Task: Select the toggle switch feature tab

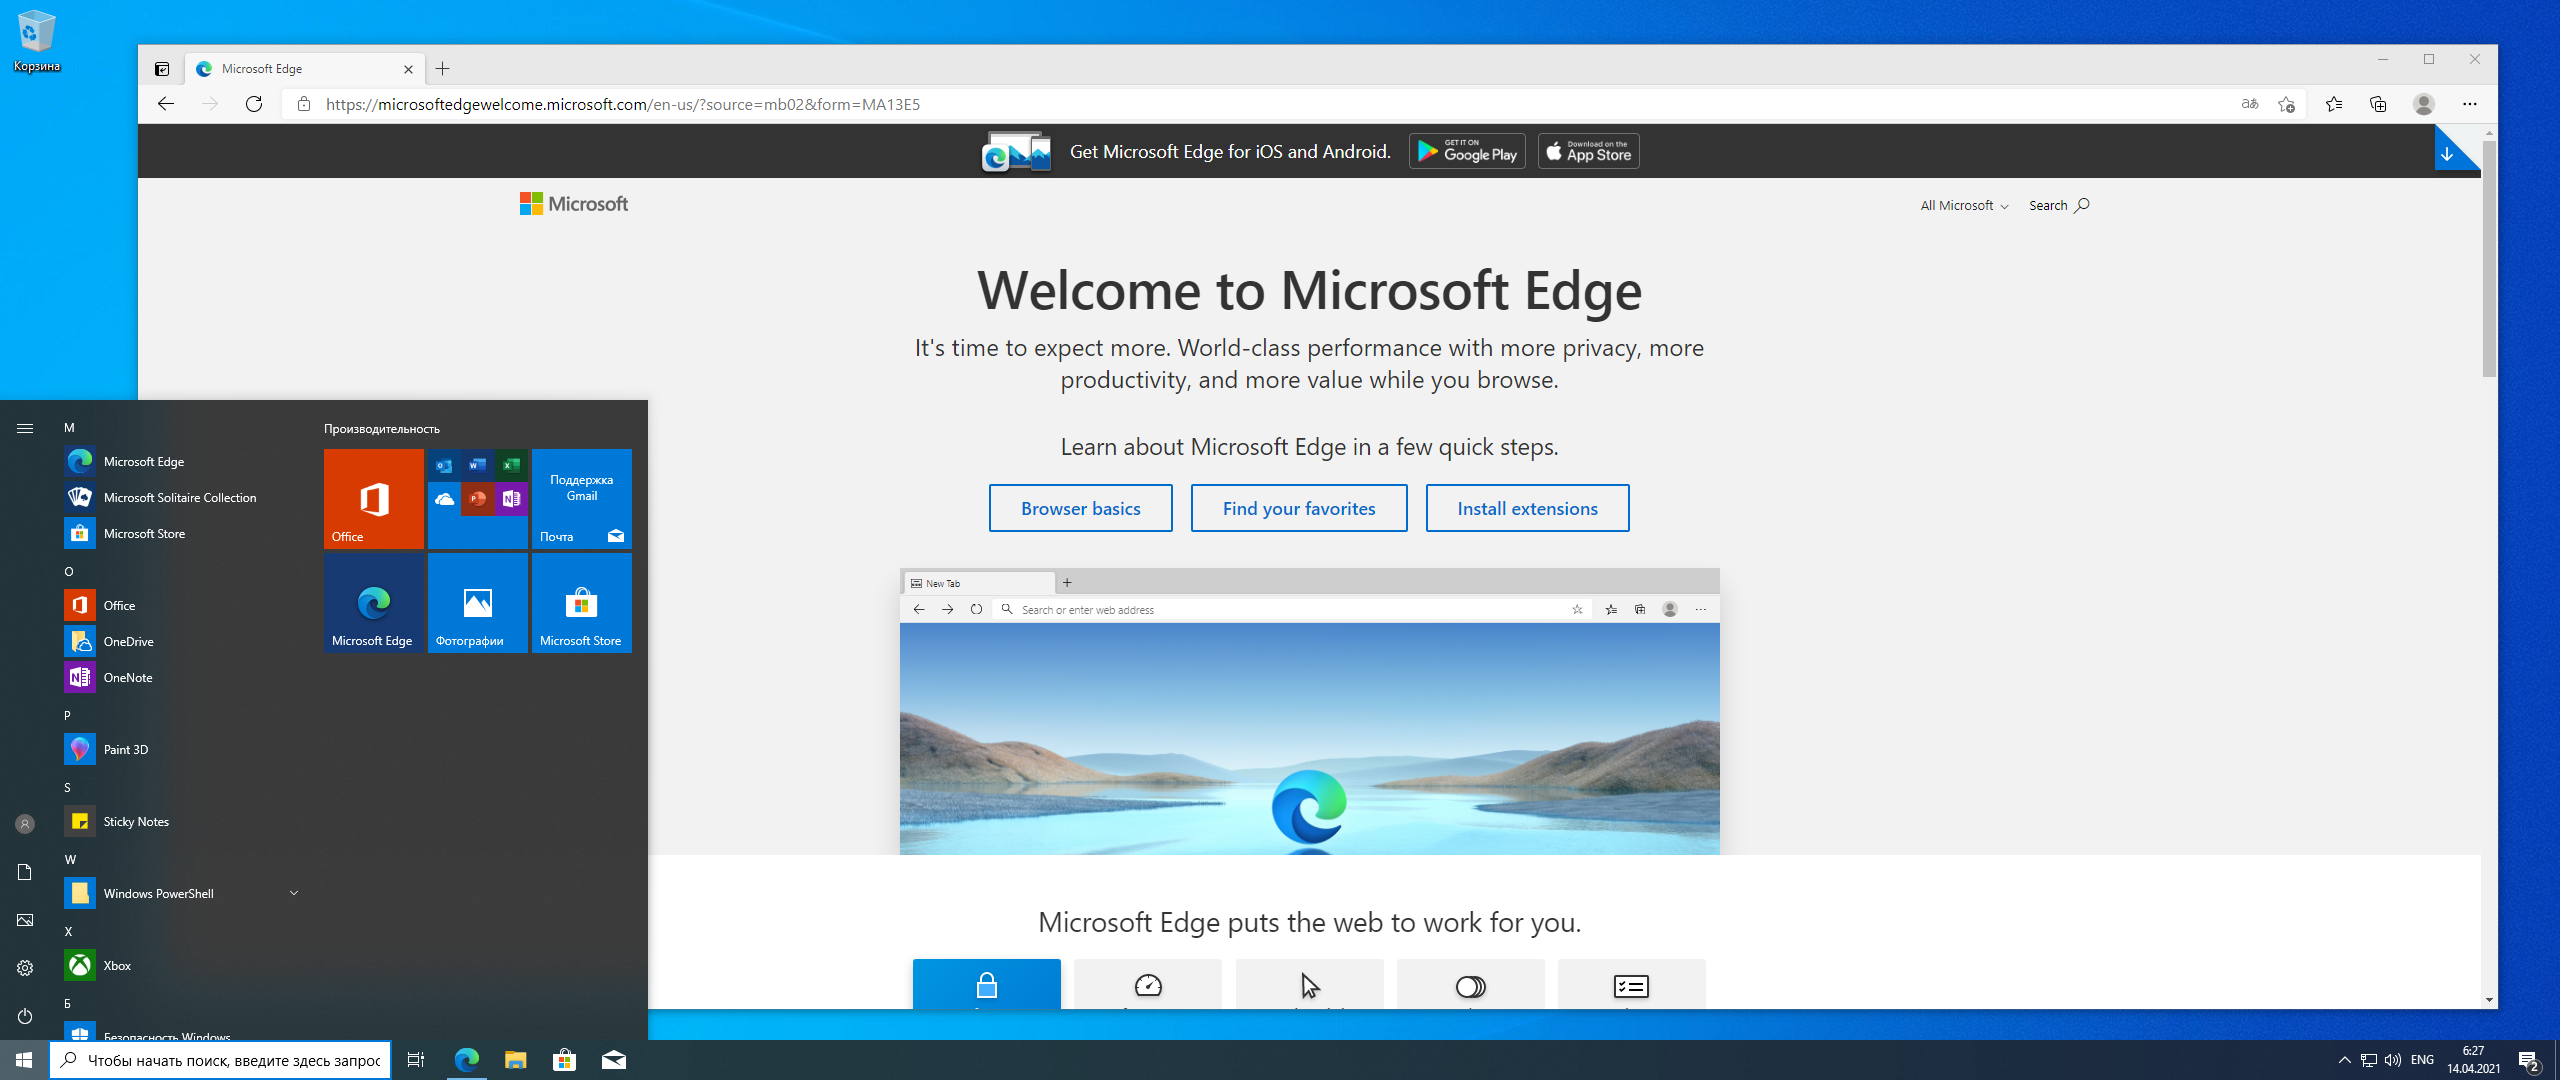Action: click(x=1471, y=984)
